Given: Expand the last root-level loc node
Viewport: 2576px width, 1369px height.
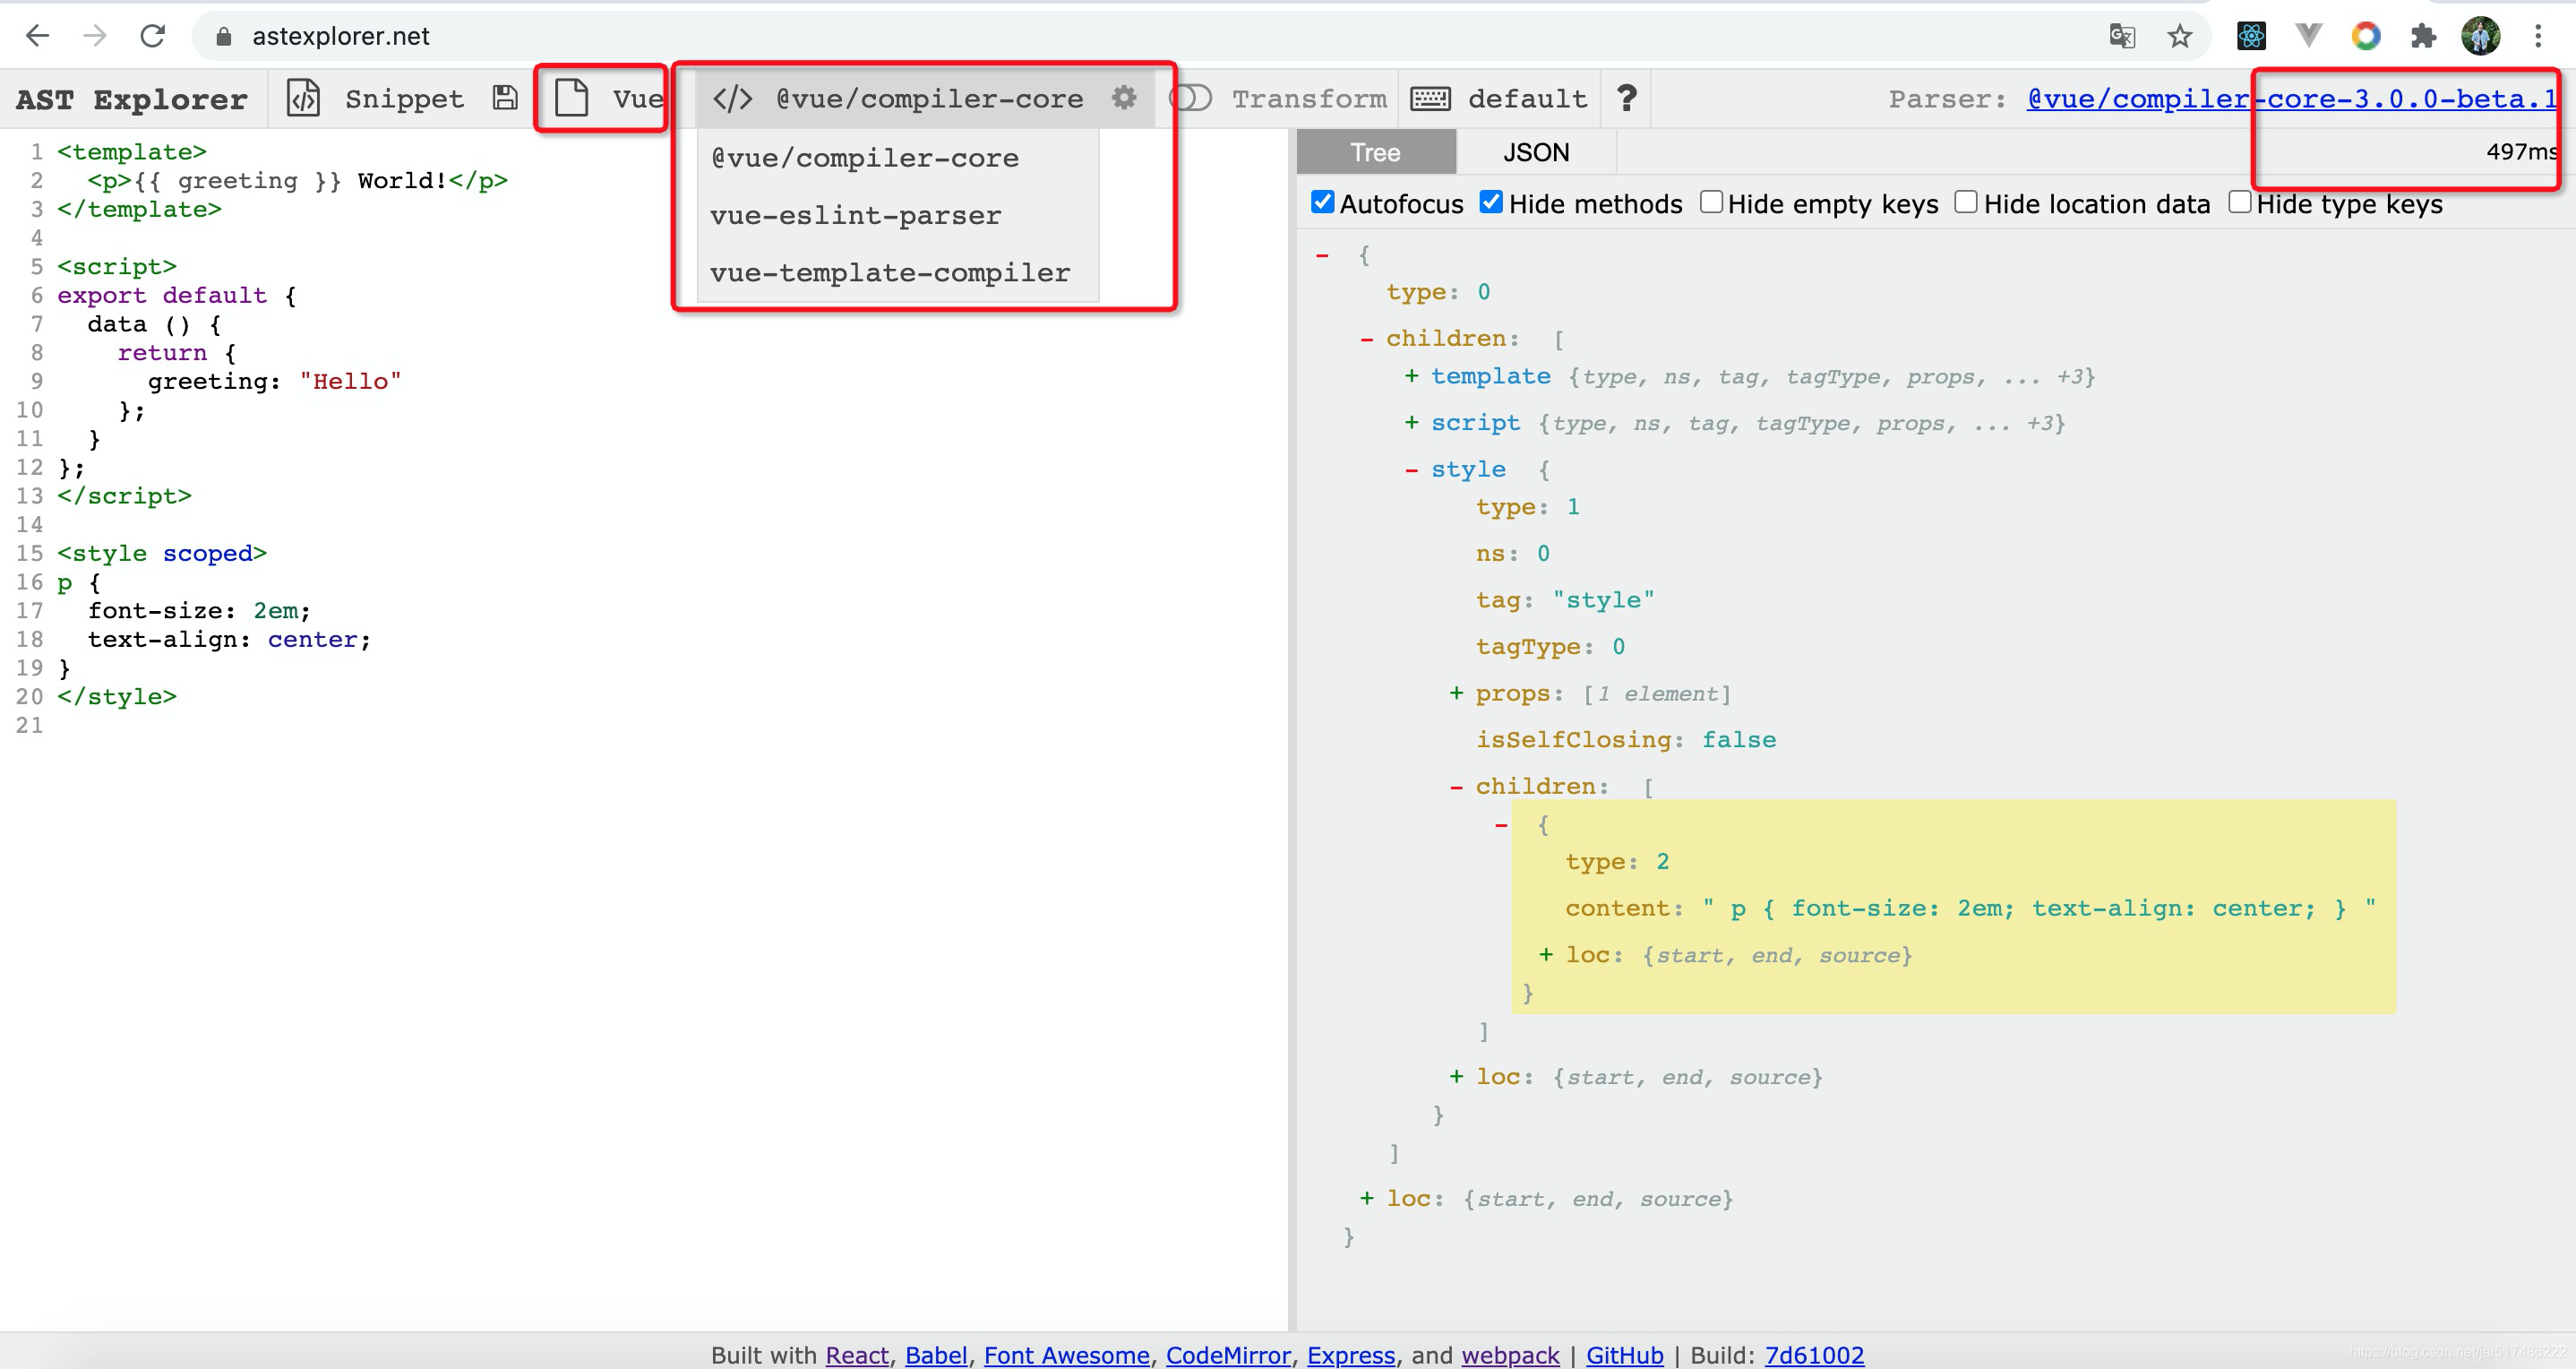Looking at the screenshot, I should click(1366, 1198).
